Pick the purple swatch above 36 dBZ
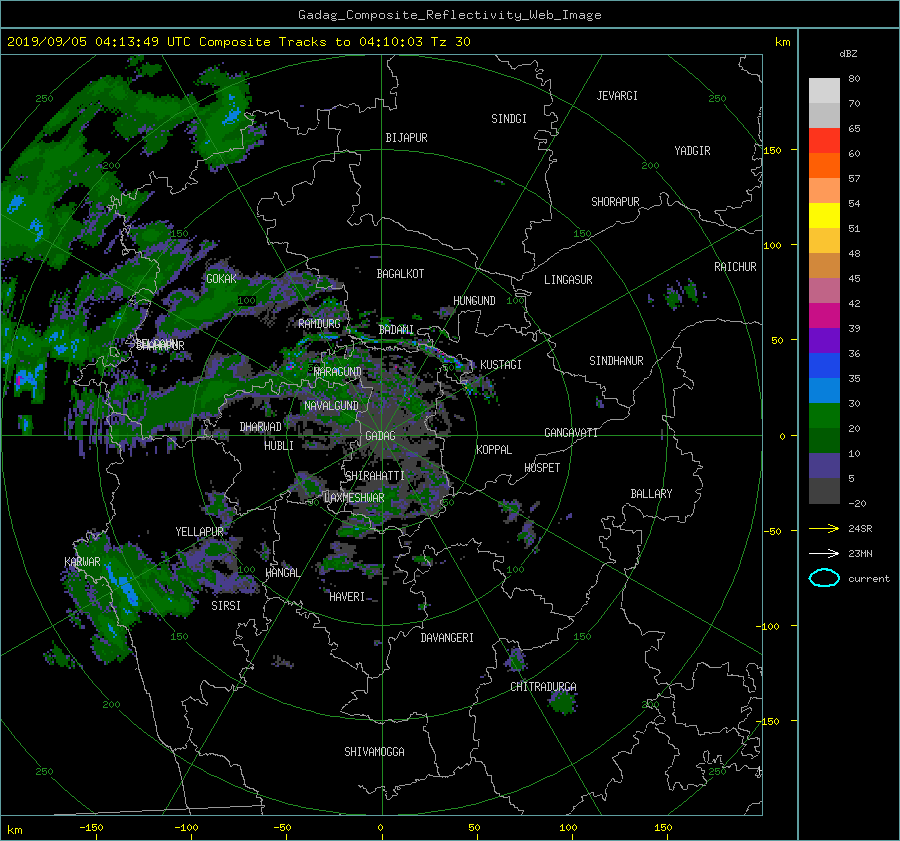This screenshot has height=841, width=900. pyautogui.click(x=824, y=340)
